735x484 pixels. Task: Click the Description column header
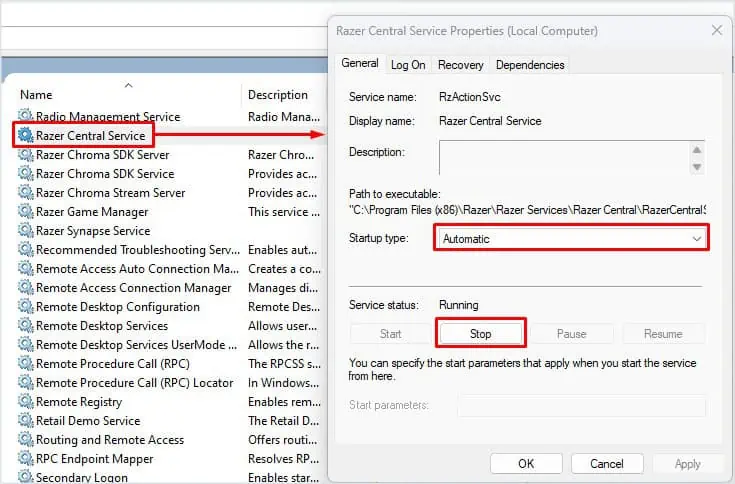(278, 95)
